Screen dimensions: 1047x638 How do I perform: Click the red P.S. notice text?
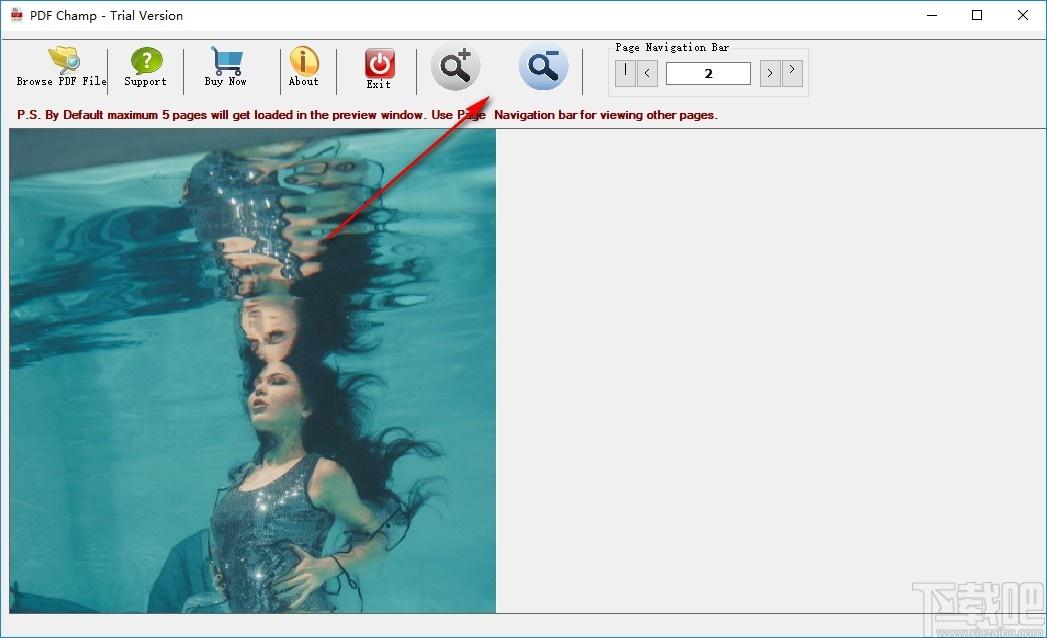(x=367, y=115)
